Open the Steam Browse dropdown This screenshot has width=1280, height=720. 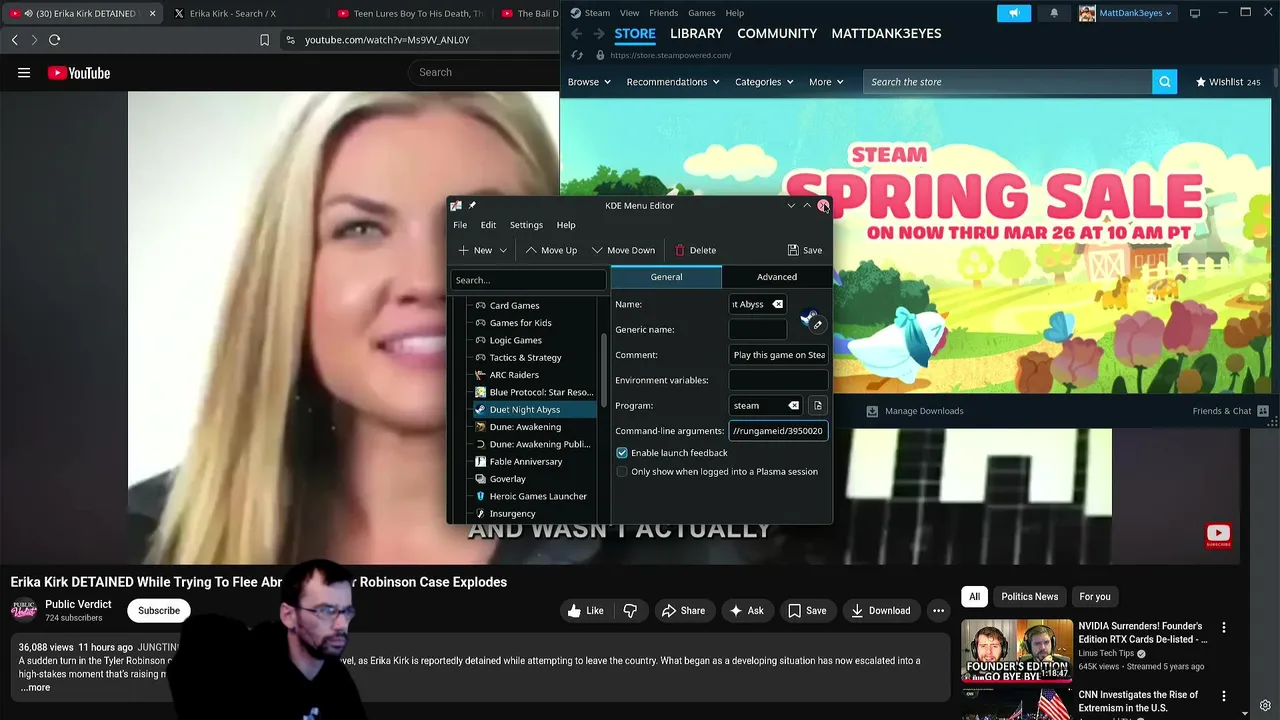(589, 82)
